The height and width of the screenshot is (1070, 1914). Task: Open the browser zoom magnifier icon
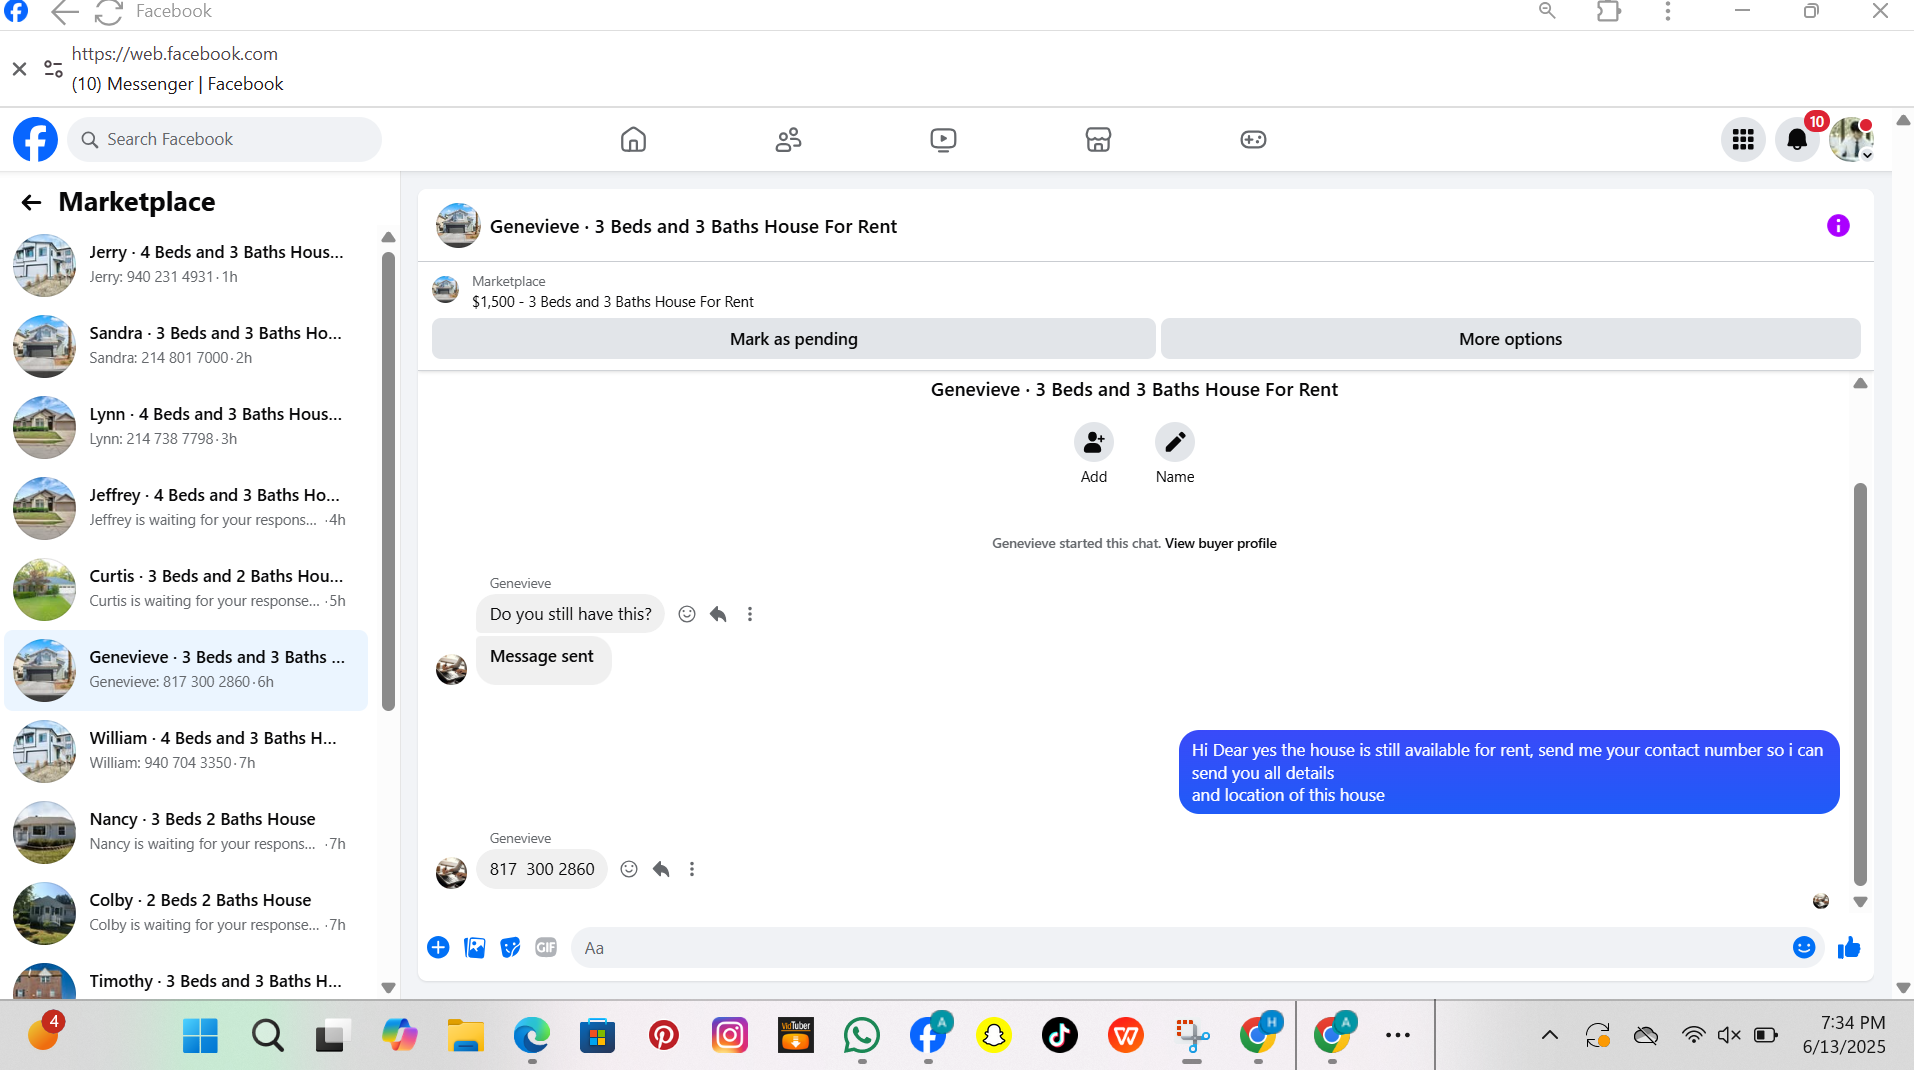coord(1547,11)
